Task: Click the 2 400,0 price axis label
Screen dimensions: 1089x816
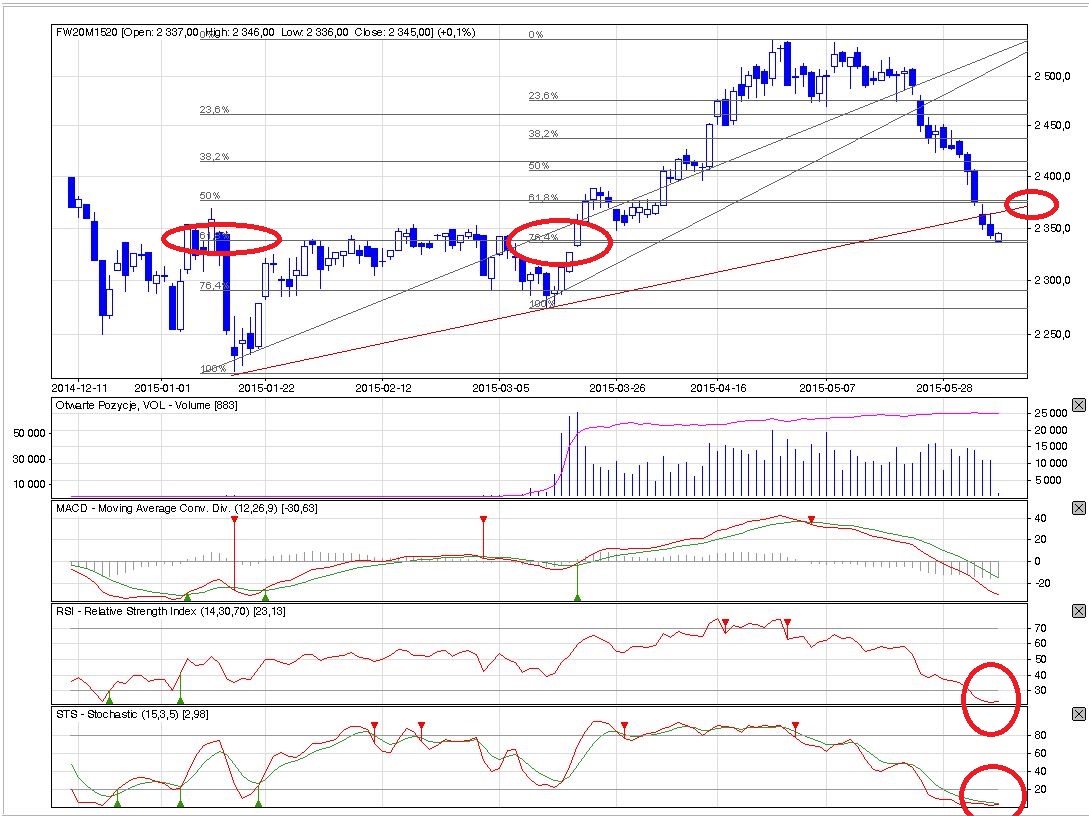Action: click(x=1052, y=176)
